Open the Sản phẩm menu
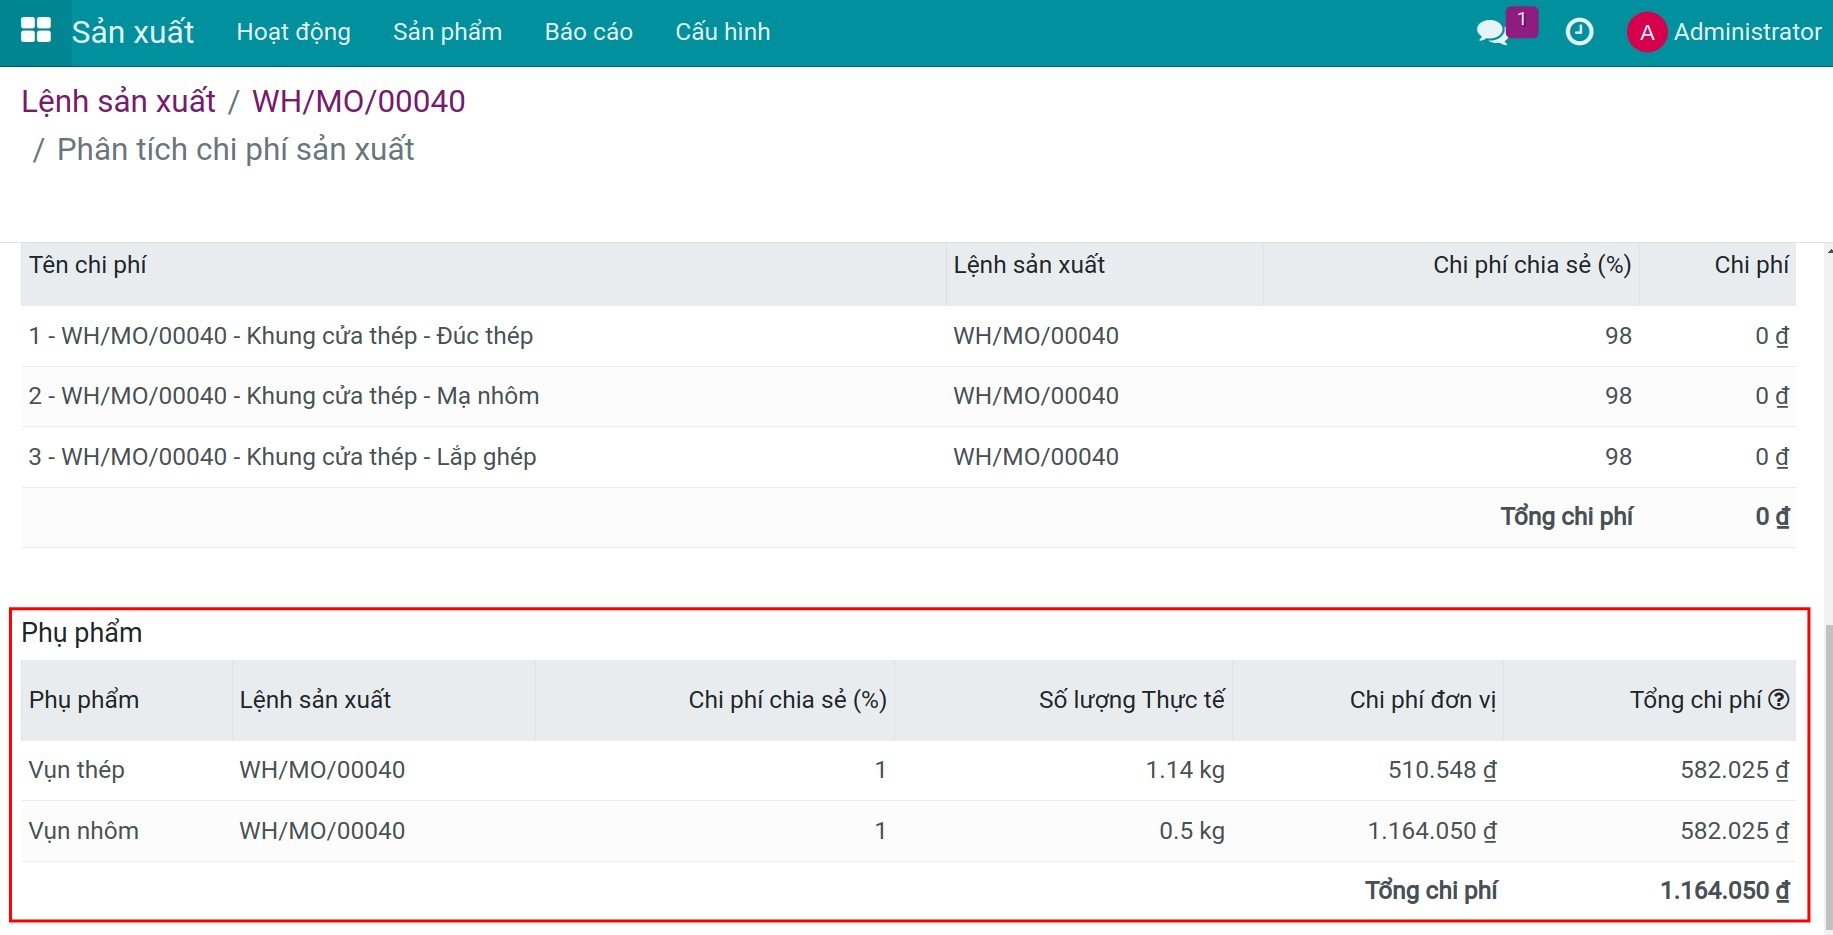The height and width of the screenshot is (935, 1833). pos(447,32)
